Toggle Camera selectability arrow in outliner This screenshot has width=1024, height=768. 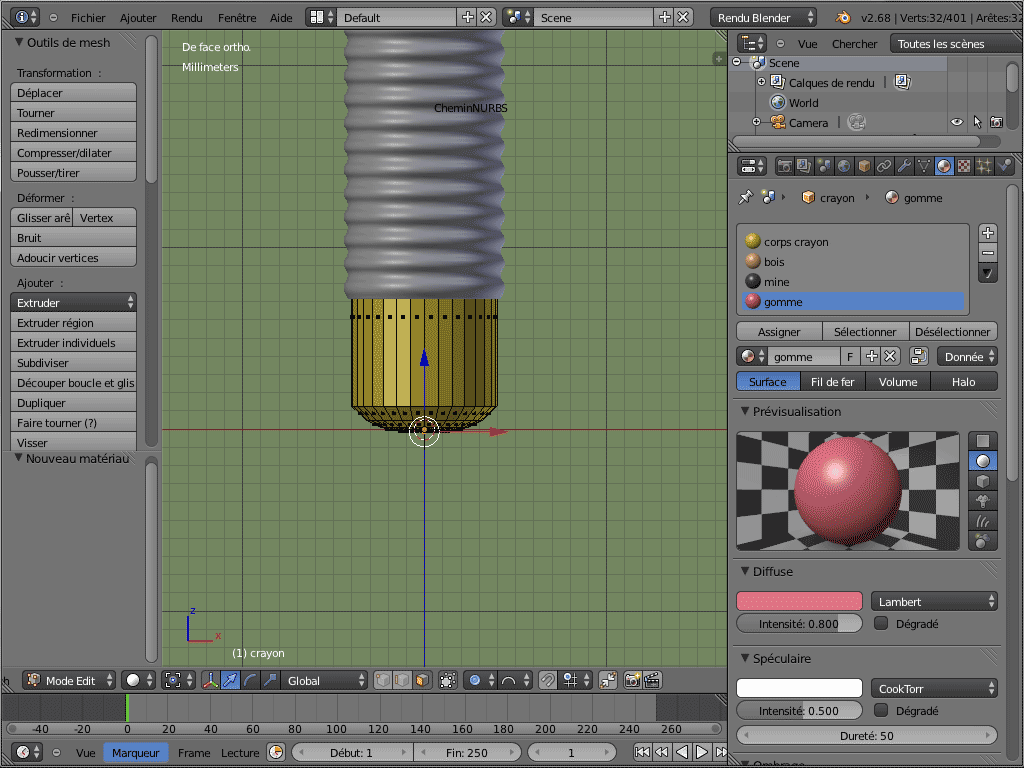pyautogui.click(x=978, y=122)
